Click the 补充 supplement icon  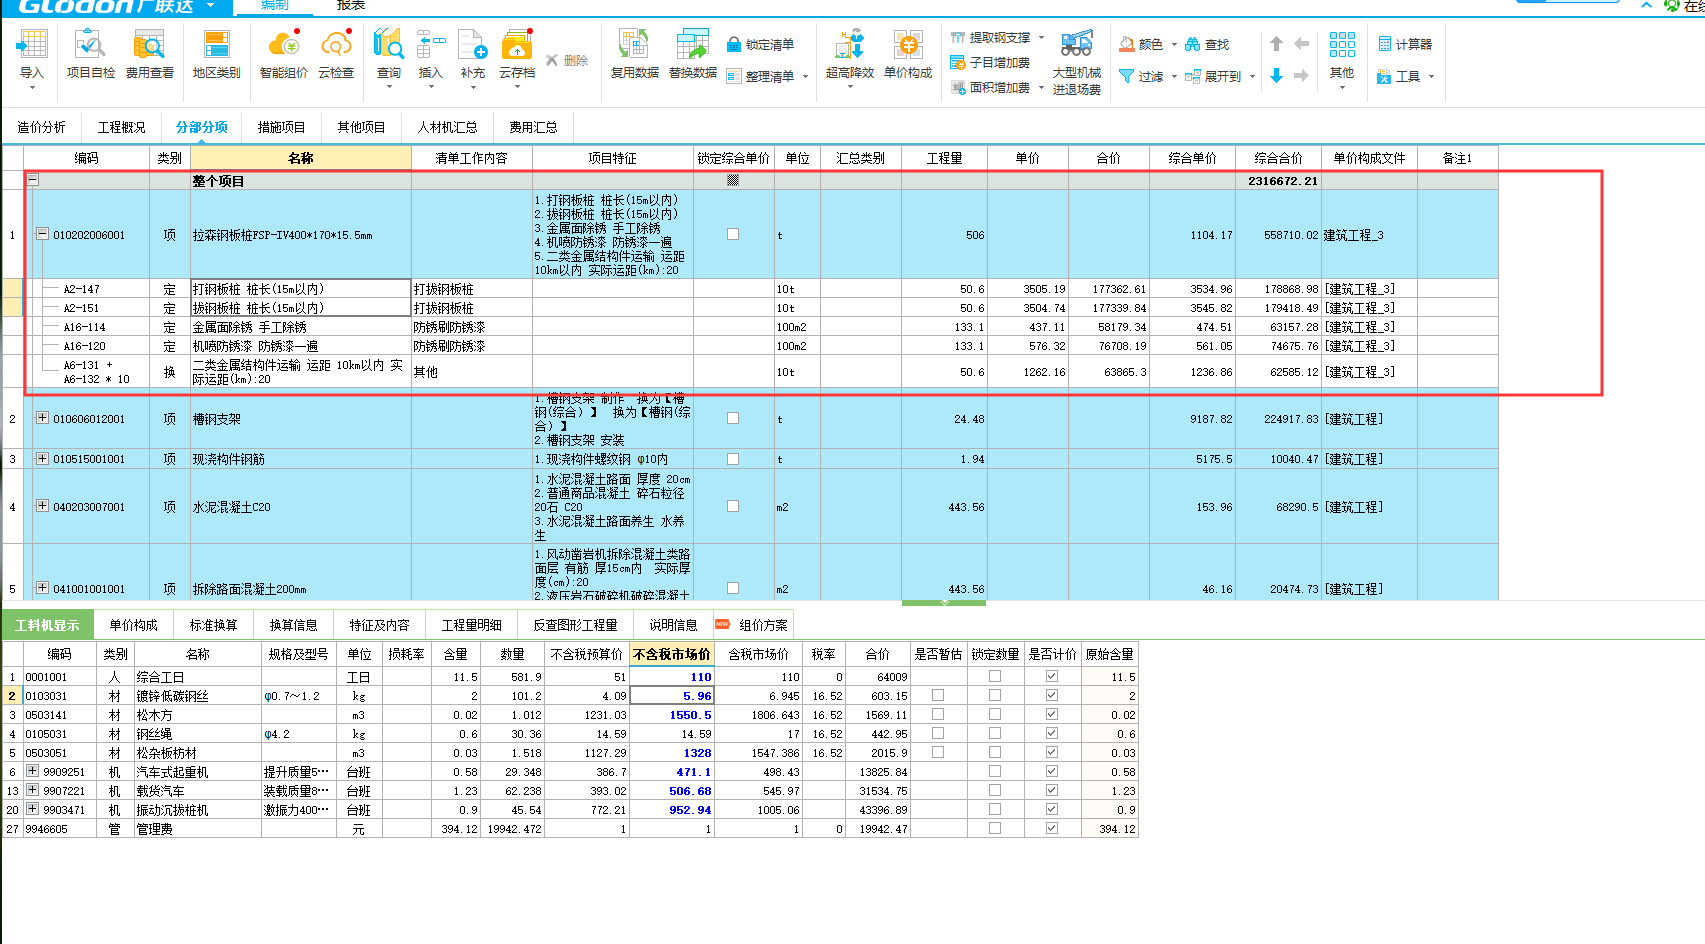pos(472,45)
